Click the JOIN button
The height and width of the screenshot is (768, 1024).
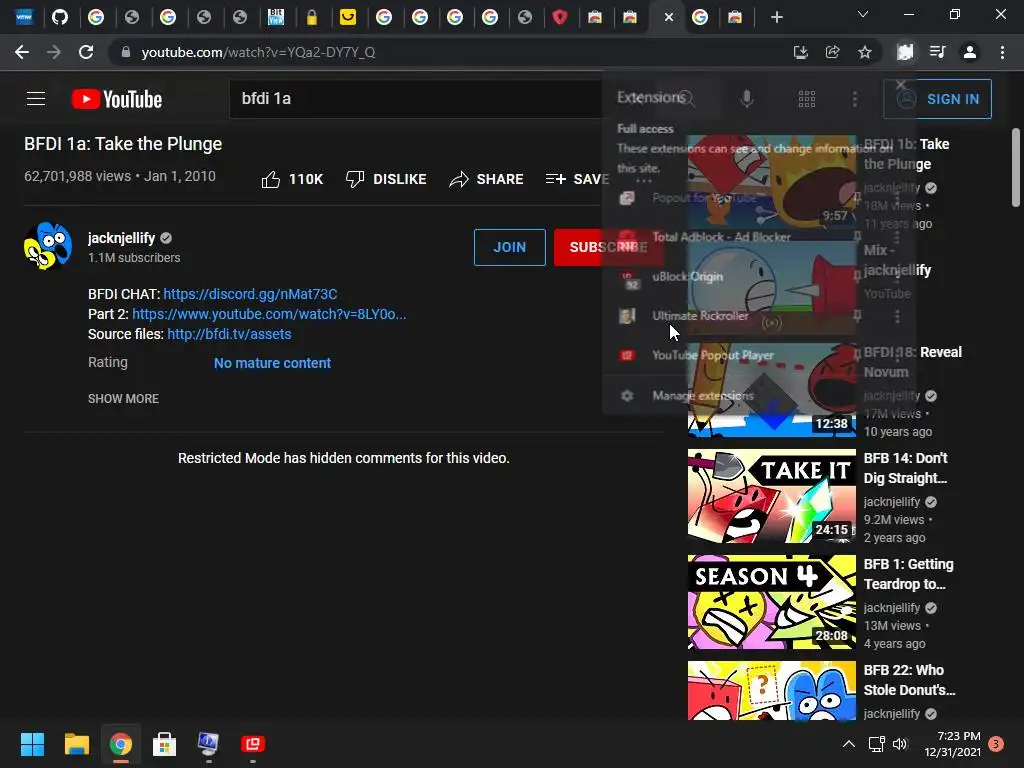click(x=509, y=247)
